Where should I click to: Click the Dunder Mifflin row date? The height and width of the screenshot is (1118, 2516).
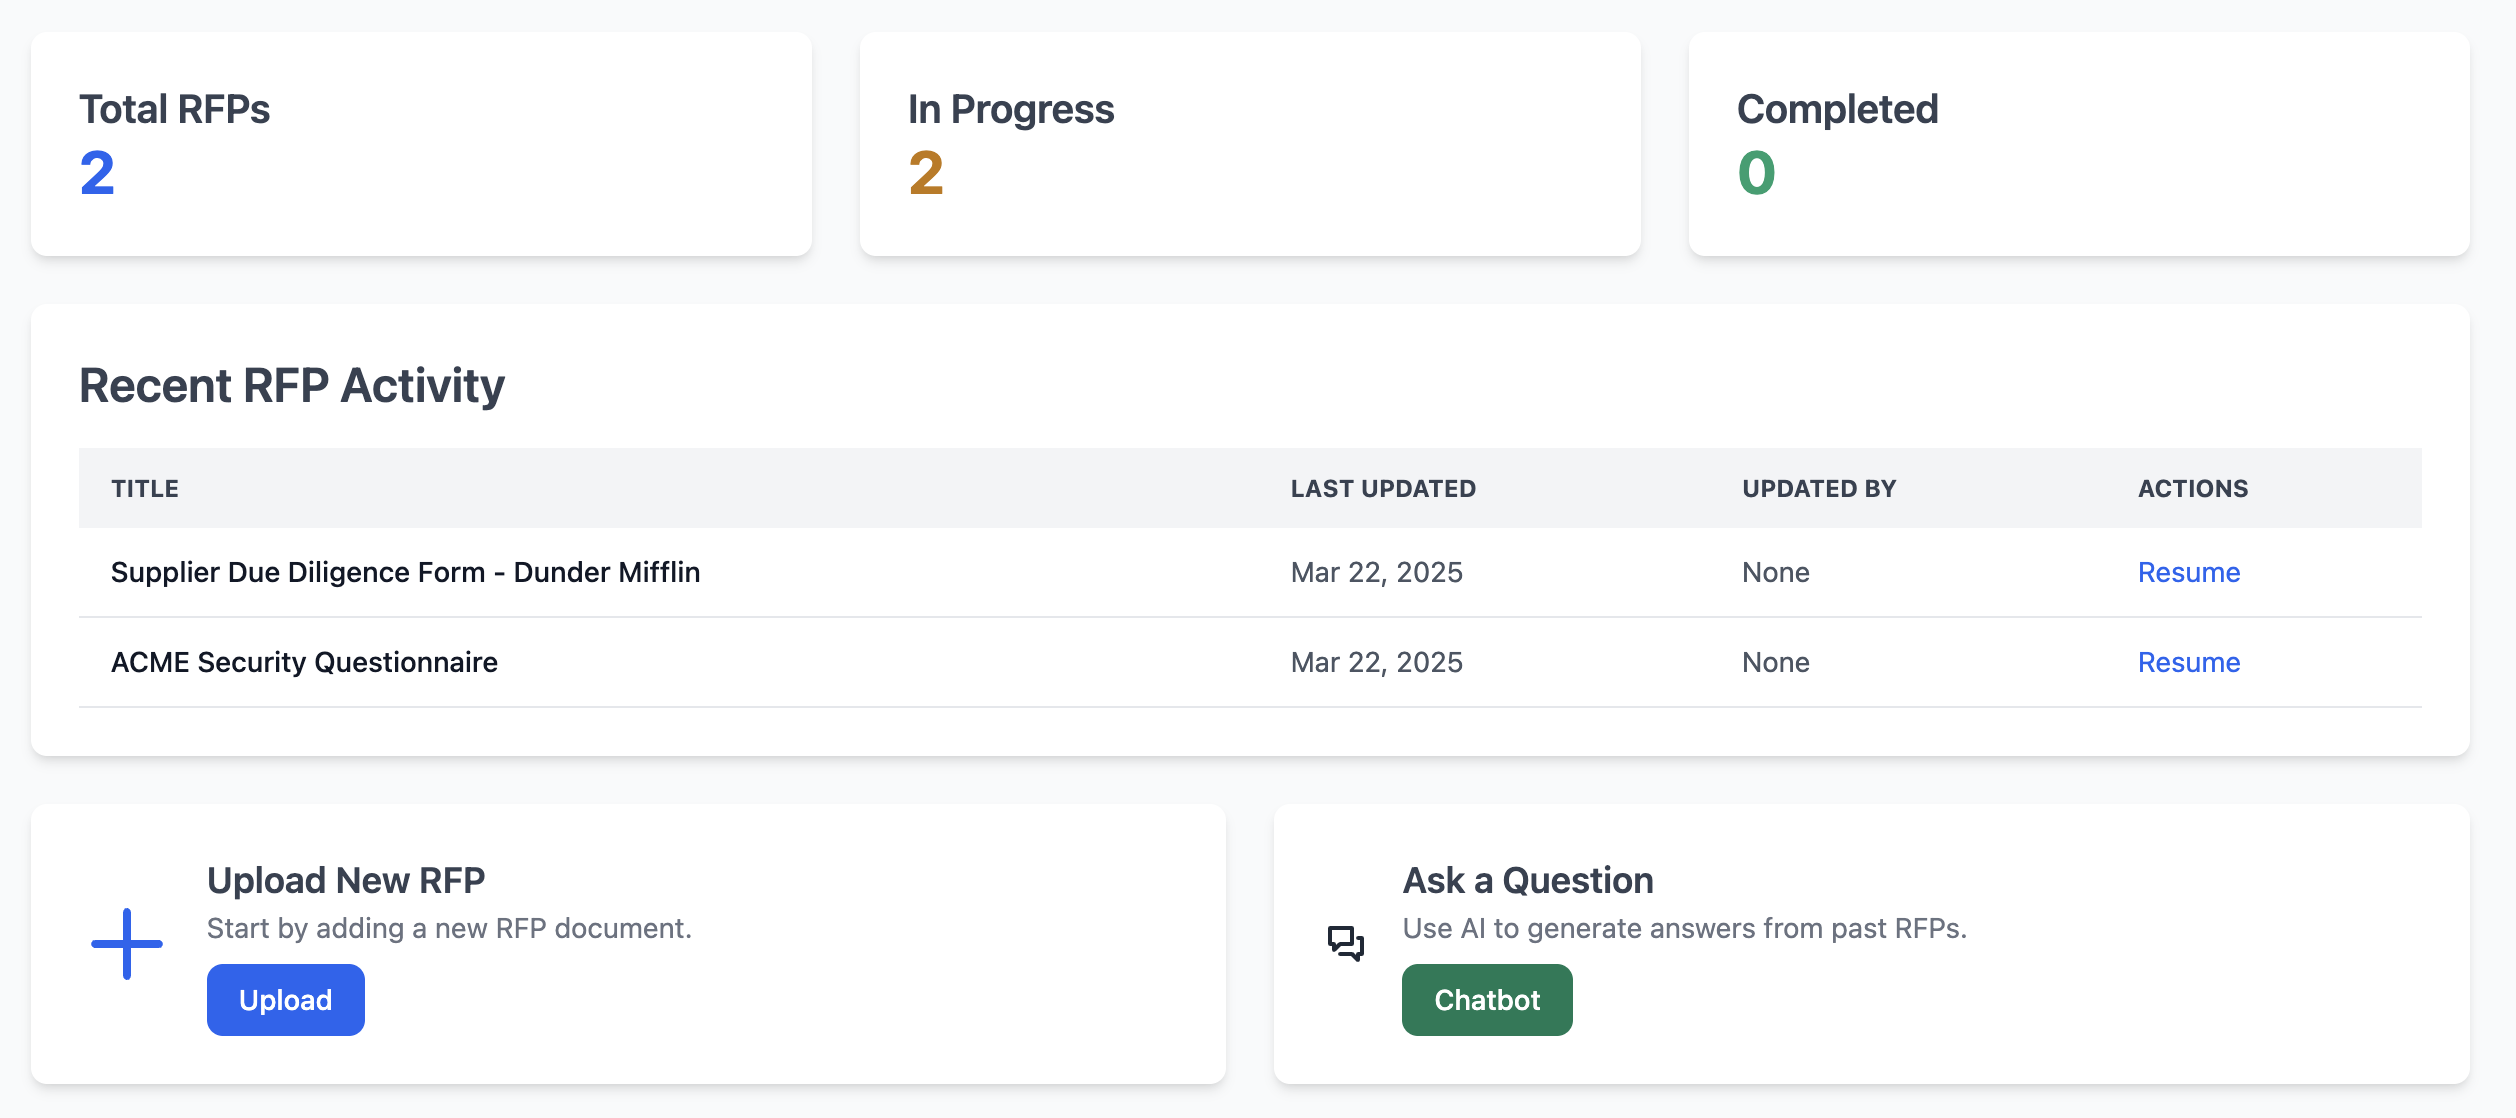(x=1376, y=572)
